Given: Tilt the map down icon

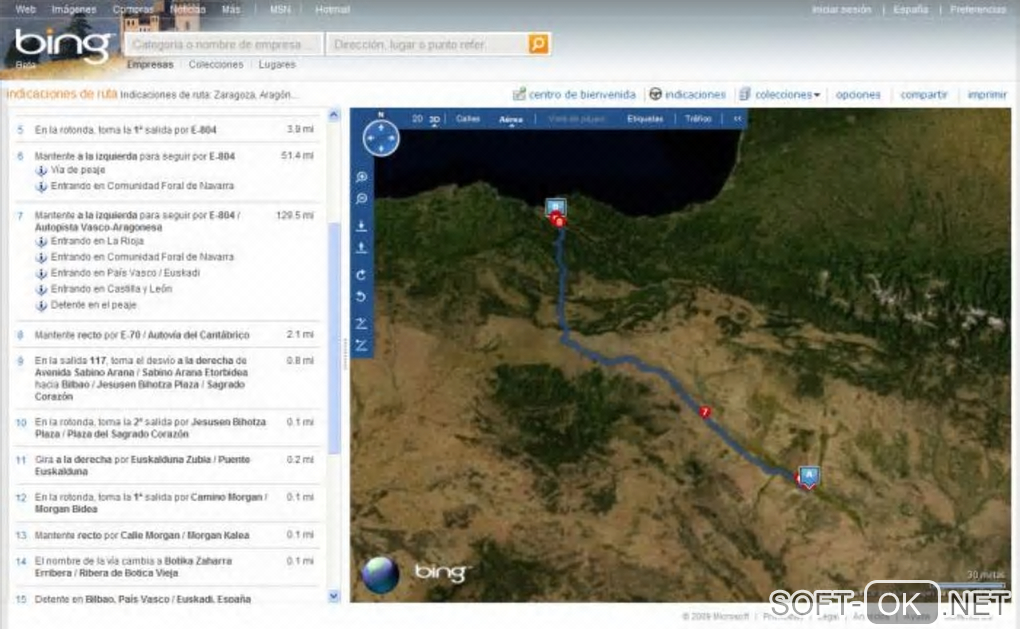Looking at the screenshot, I should (362, 345).
